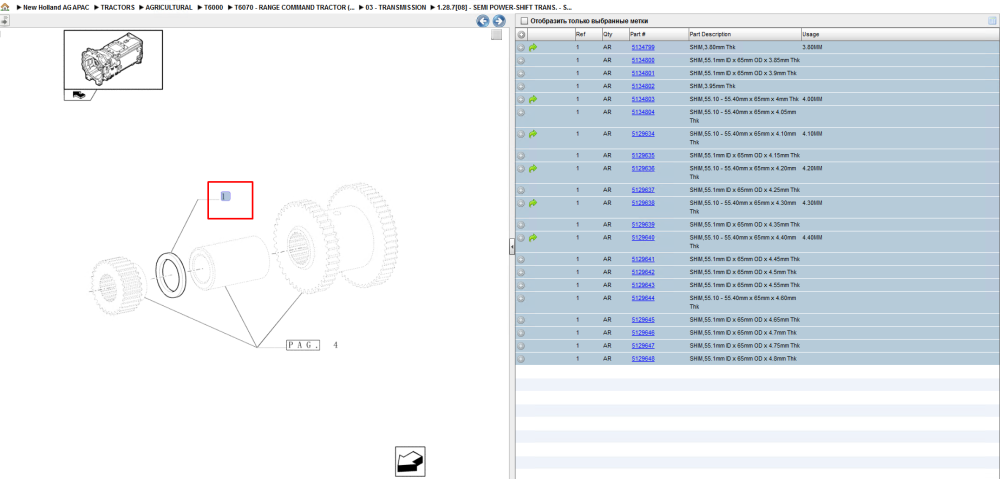Click green arrow for part 5129640
Image resolution: width=1000 pixels, height=479 pixels.
coord(533,237)
